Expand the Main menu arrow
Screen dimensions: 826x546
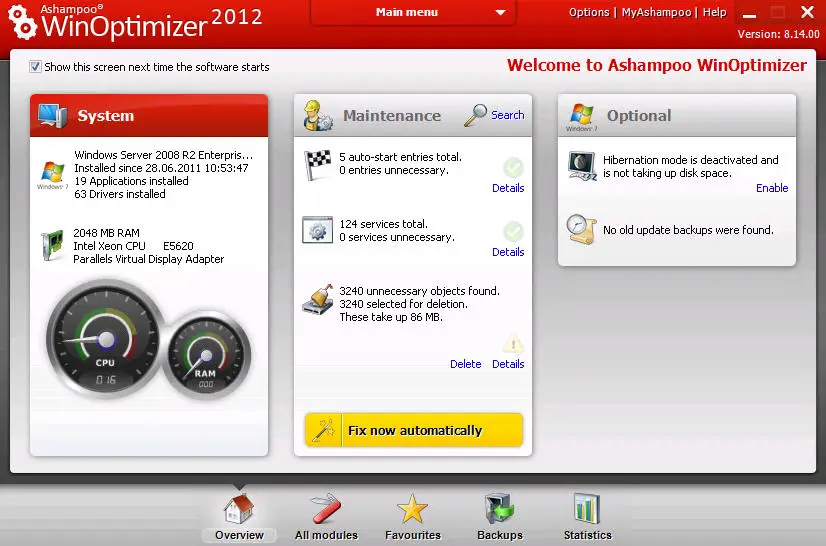coord(500,13)
